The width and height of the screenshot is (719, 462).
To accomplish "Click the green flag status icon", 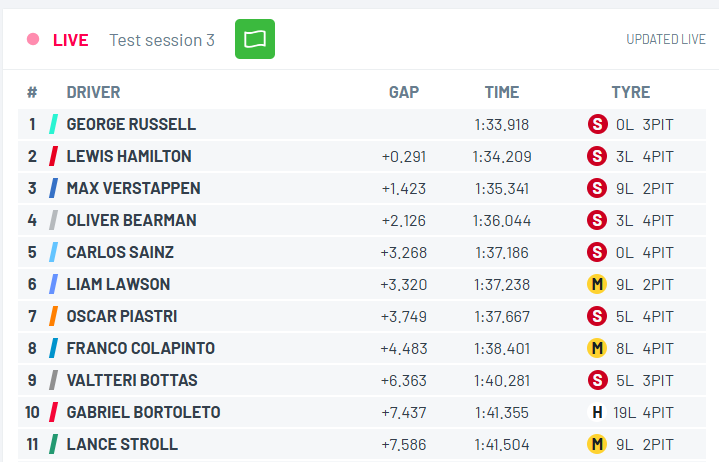I will tap(255, 40).
